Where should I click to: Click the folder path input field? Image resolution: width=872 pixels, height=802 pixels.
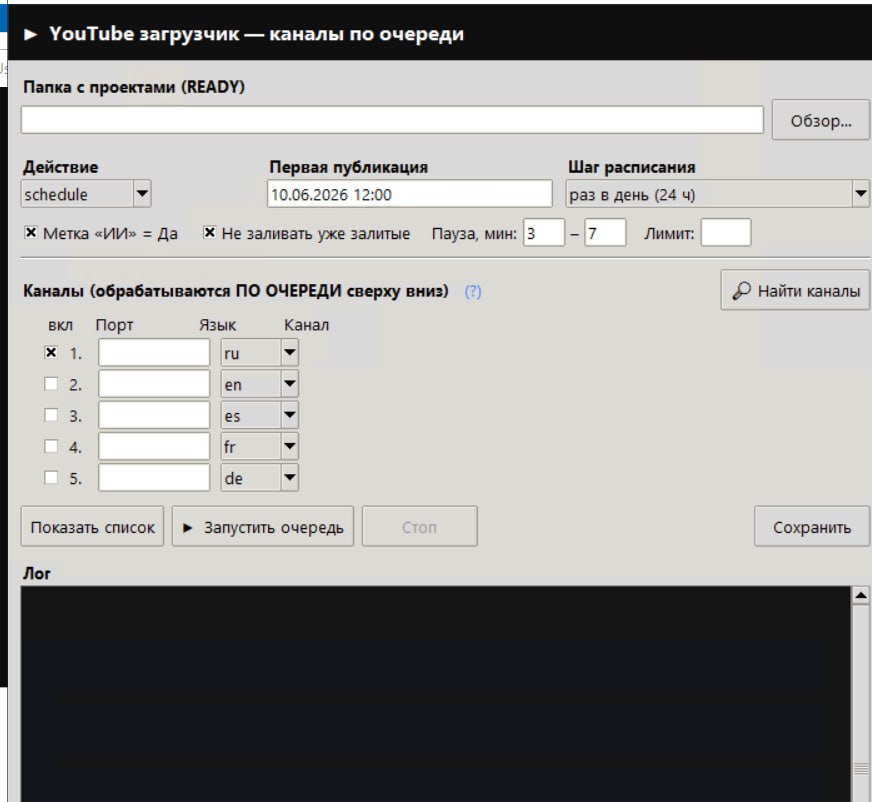pos(392,120)
